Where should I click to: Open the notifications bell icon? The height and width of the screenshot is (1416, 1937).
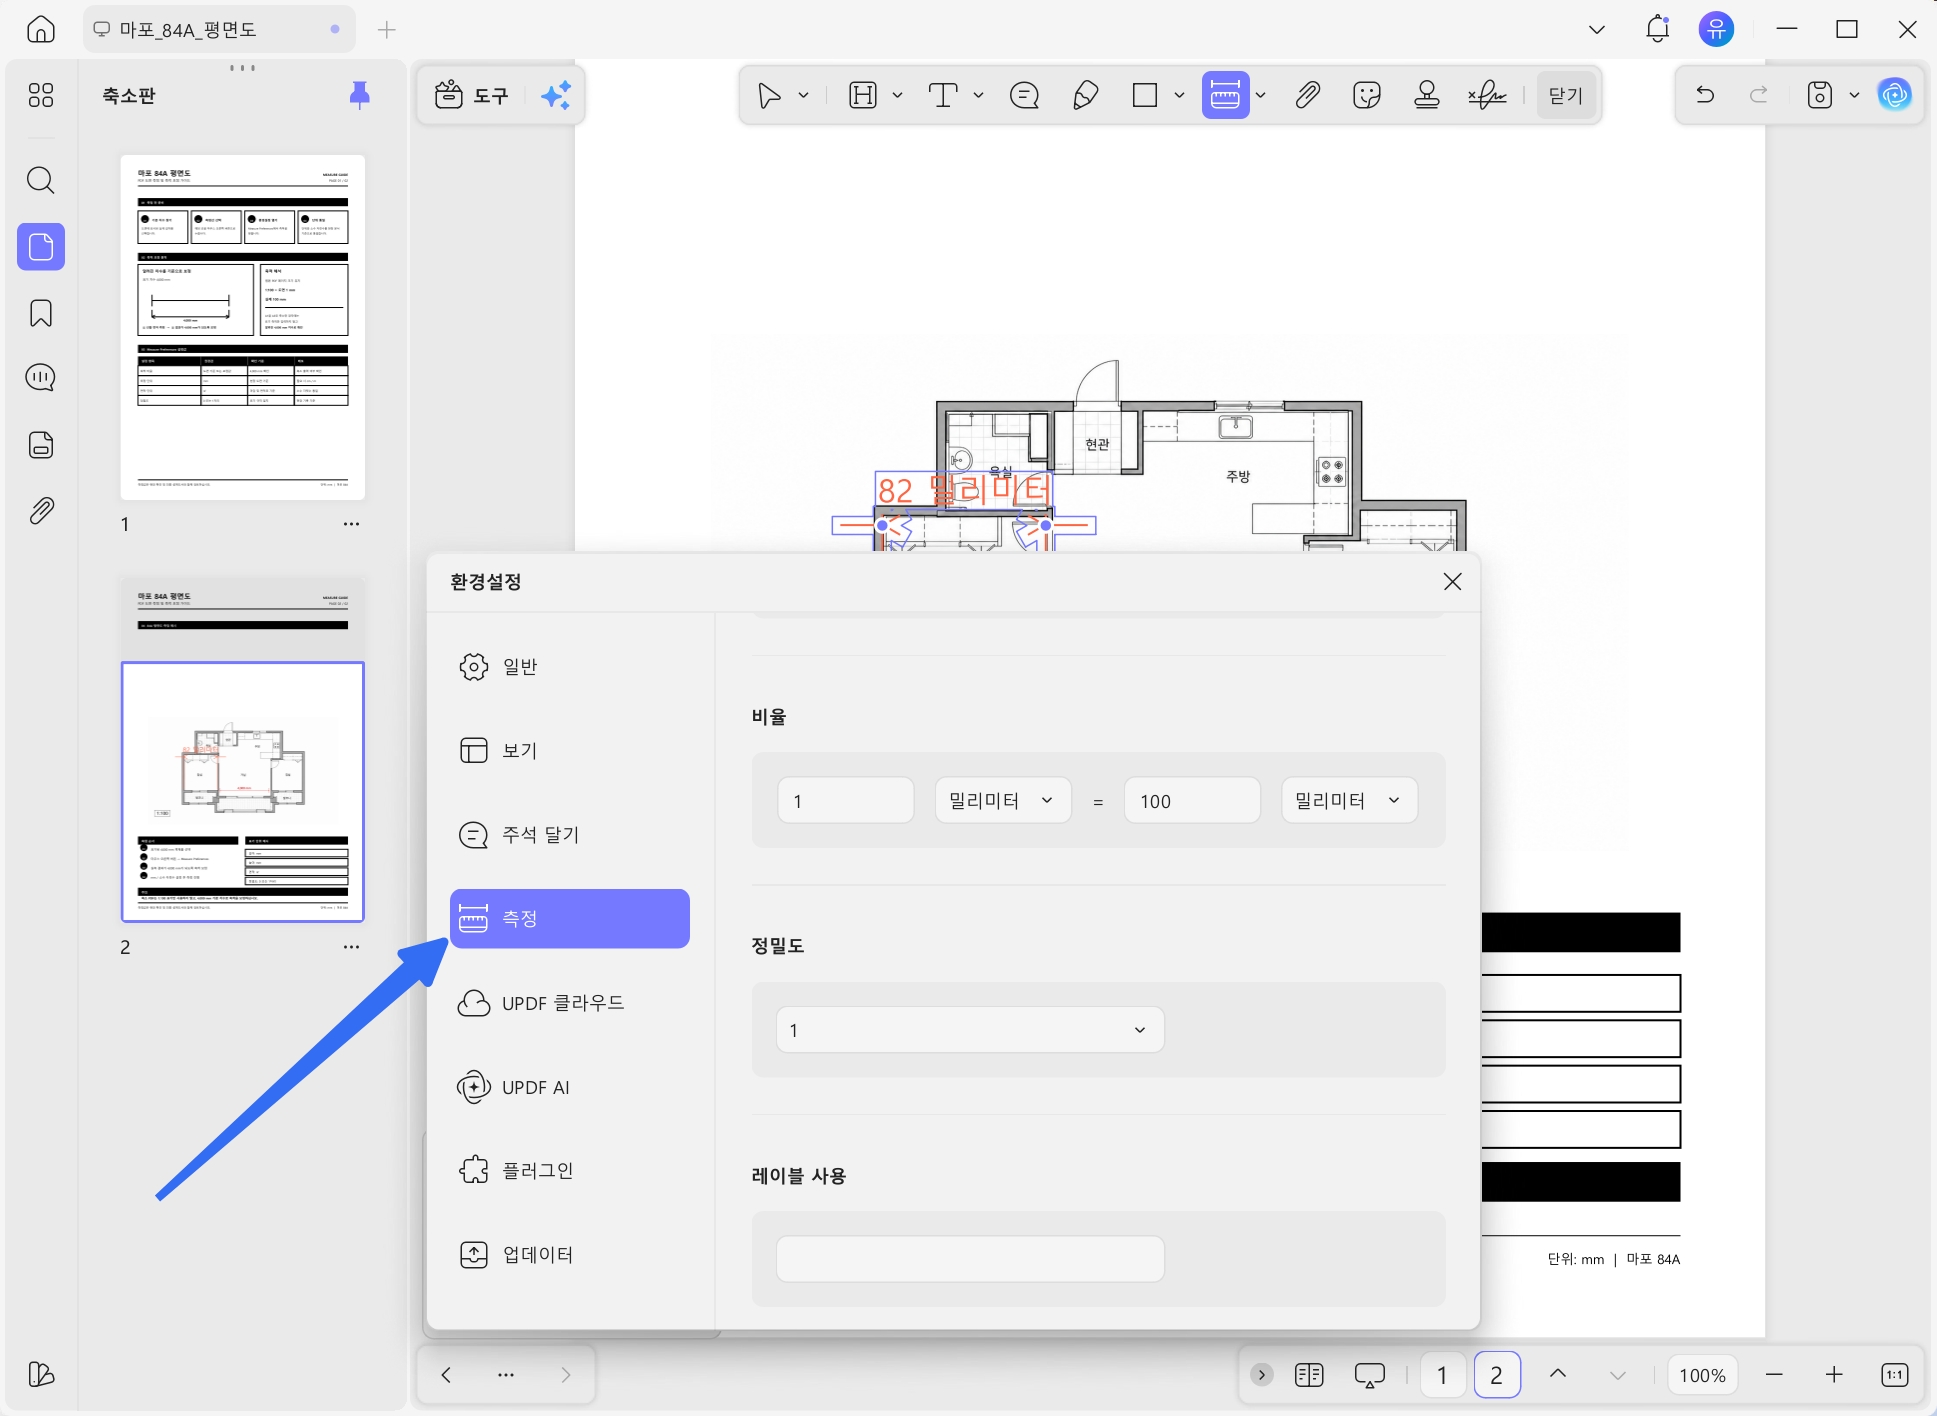[1657, 29]
